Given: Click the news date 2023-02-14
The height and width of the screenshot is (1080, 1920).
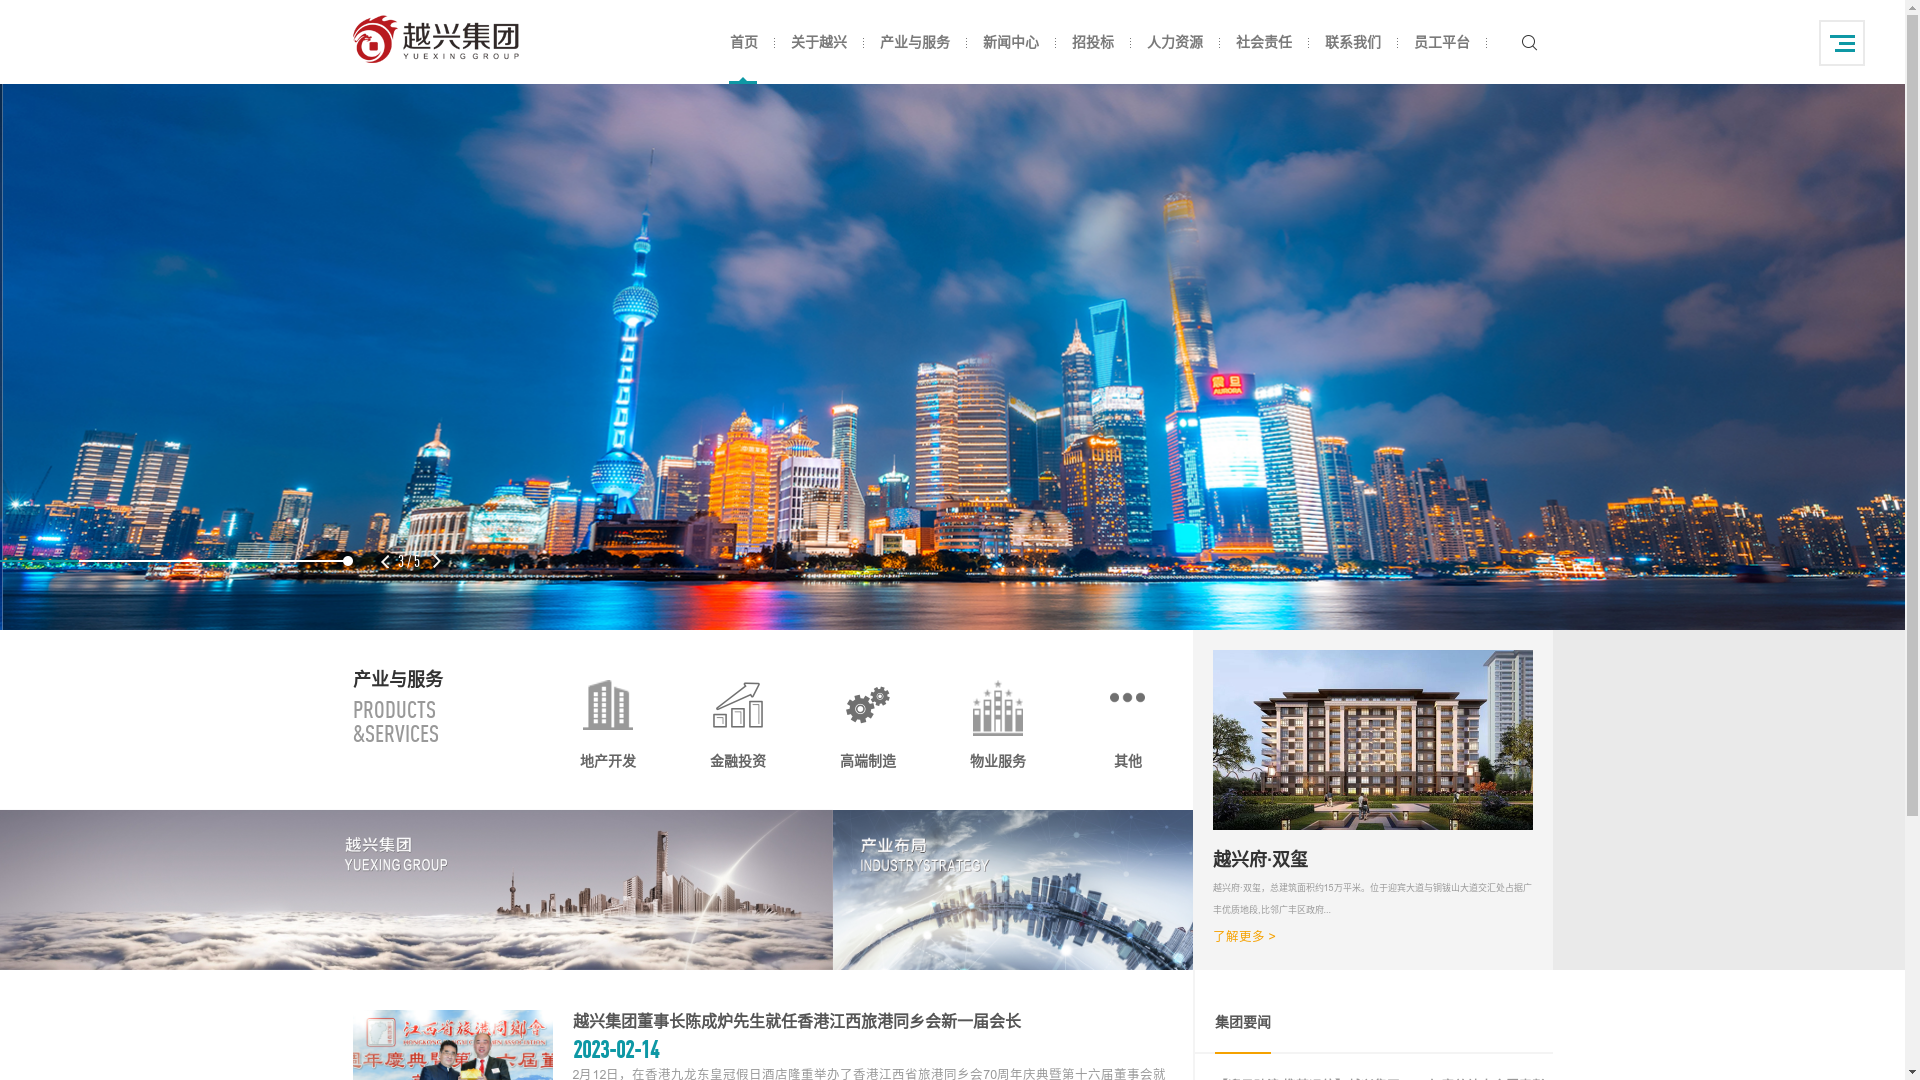Looking at the screenshot, I should [x=616, y=1050].
